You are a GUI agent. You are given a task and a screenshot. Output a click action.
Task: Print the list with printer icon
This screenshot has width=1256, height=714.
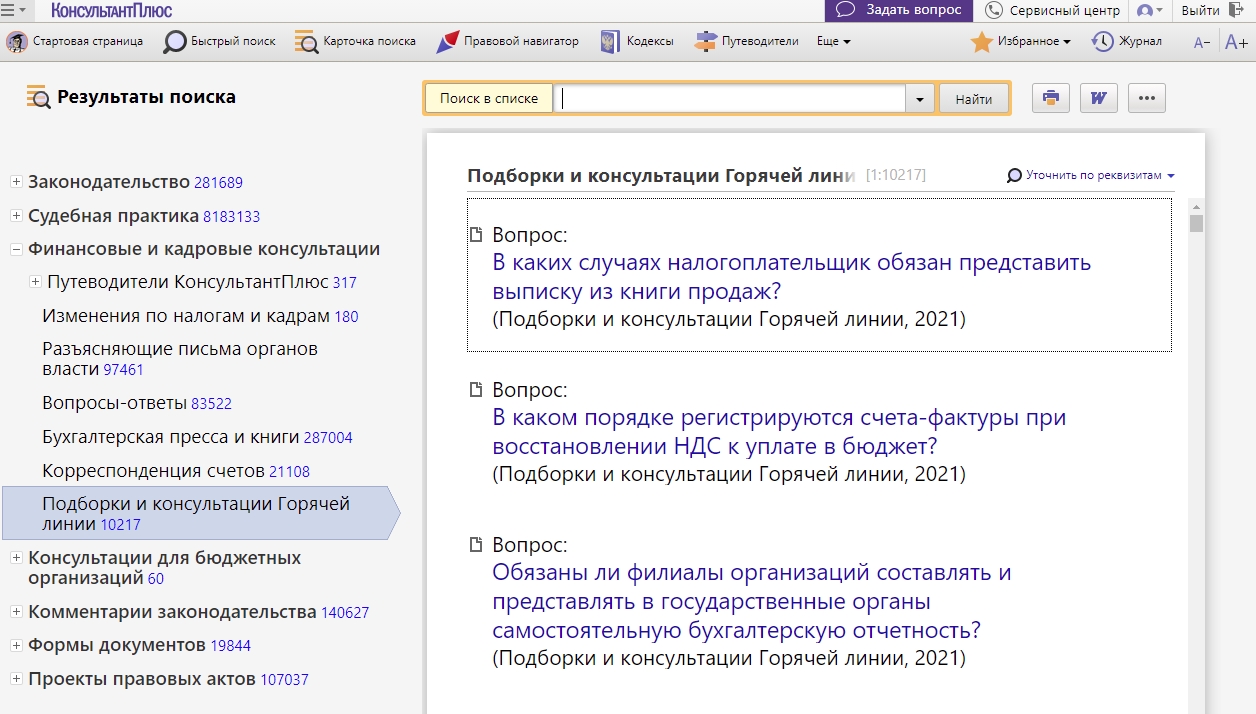point(1051,98)
